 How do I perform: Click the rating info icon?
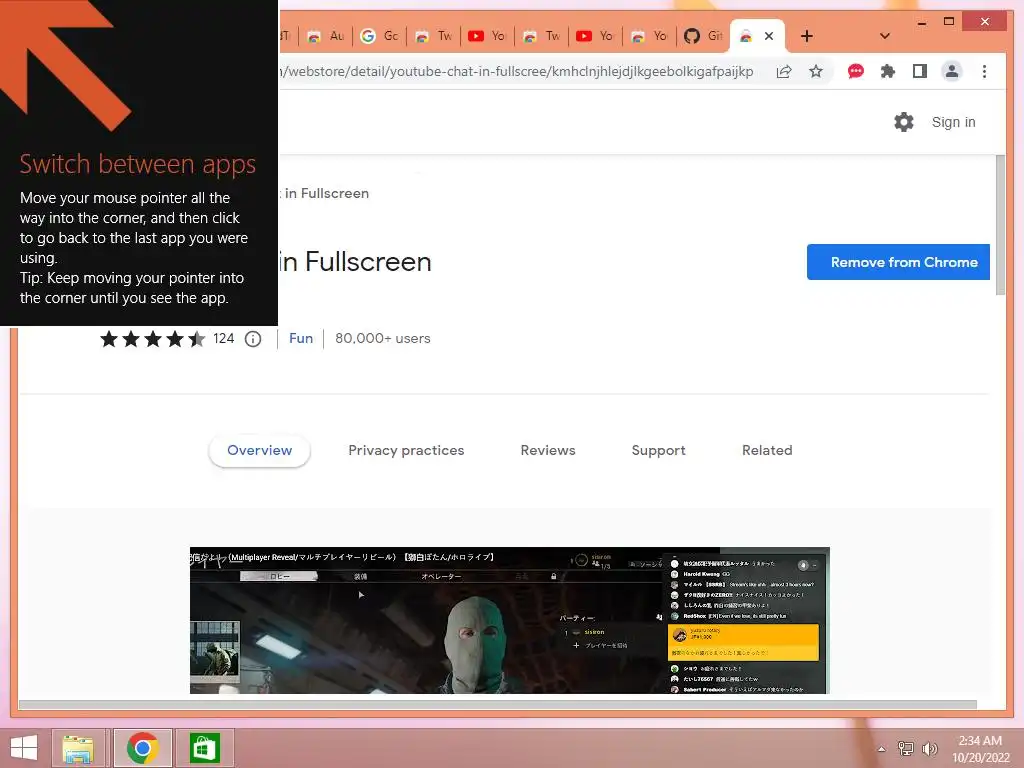[253, 339]
